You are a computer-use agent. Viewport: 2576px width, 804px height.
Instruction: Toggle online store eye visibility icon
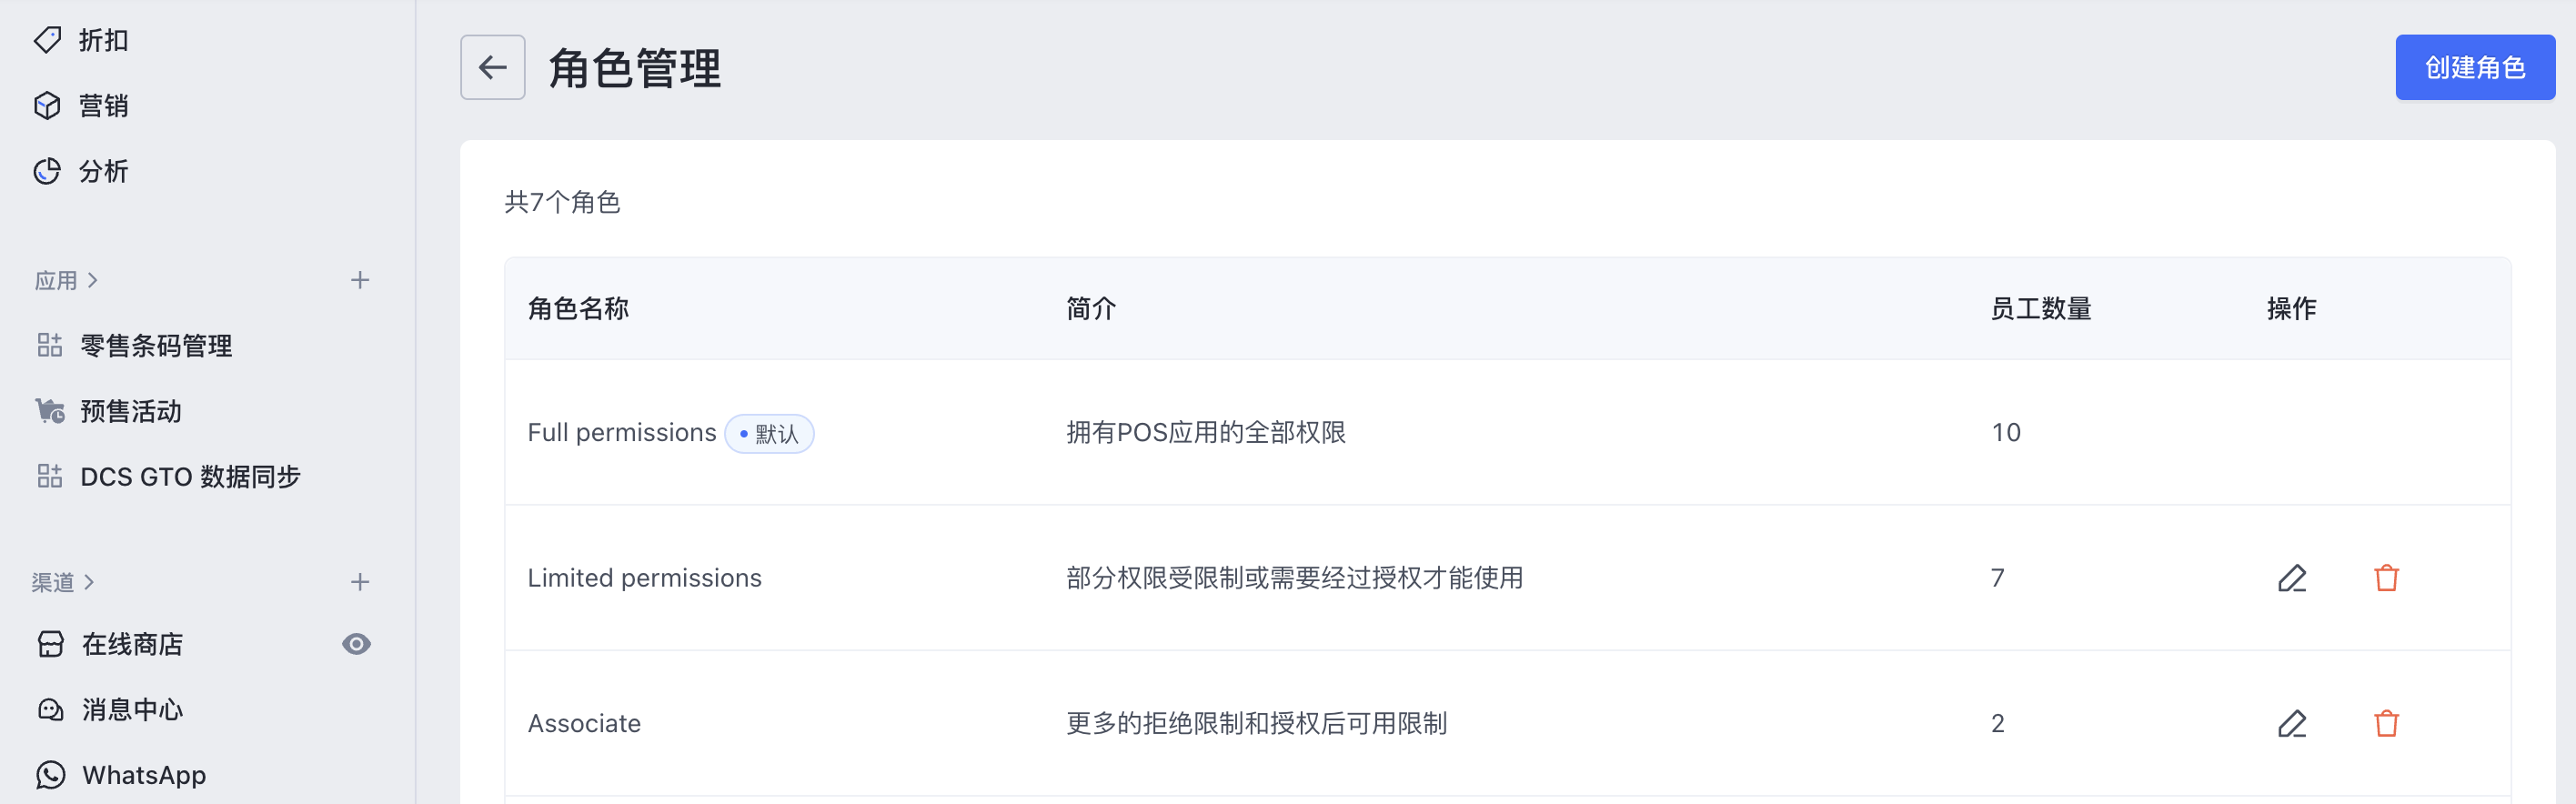356,644
